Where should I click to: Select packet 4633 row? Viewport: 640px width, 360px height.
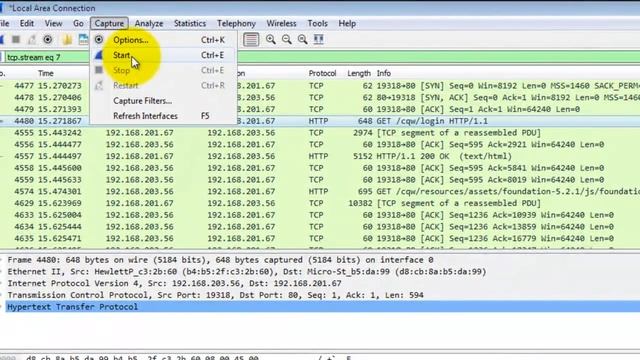coord(320,215)
